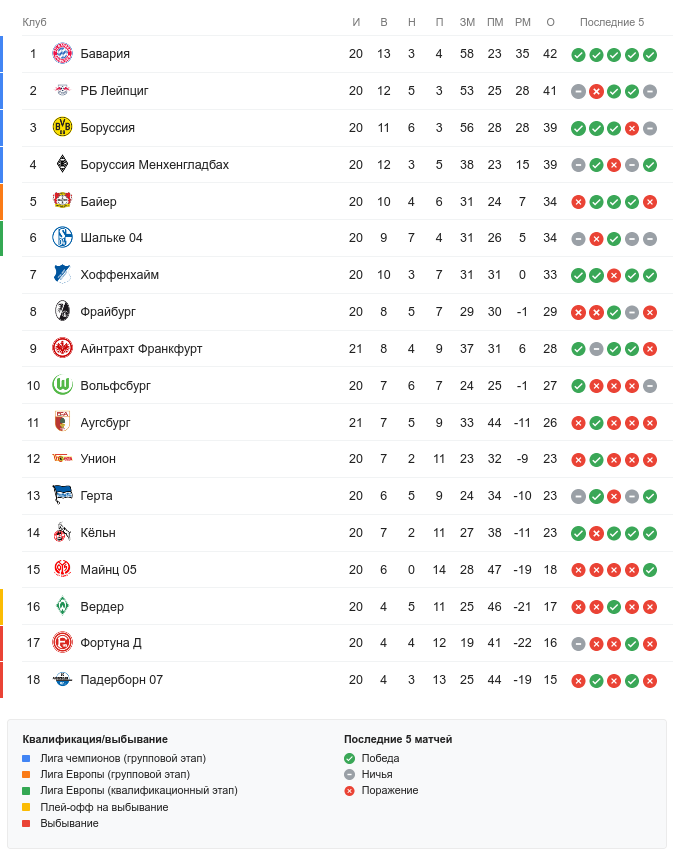Open the Хоффенхайм team link
The image size is (673, 856).
(x=119, y=275)
